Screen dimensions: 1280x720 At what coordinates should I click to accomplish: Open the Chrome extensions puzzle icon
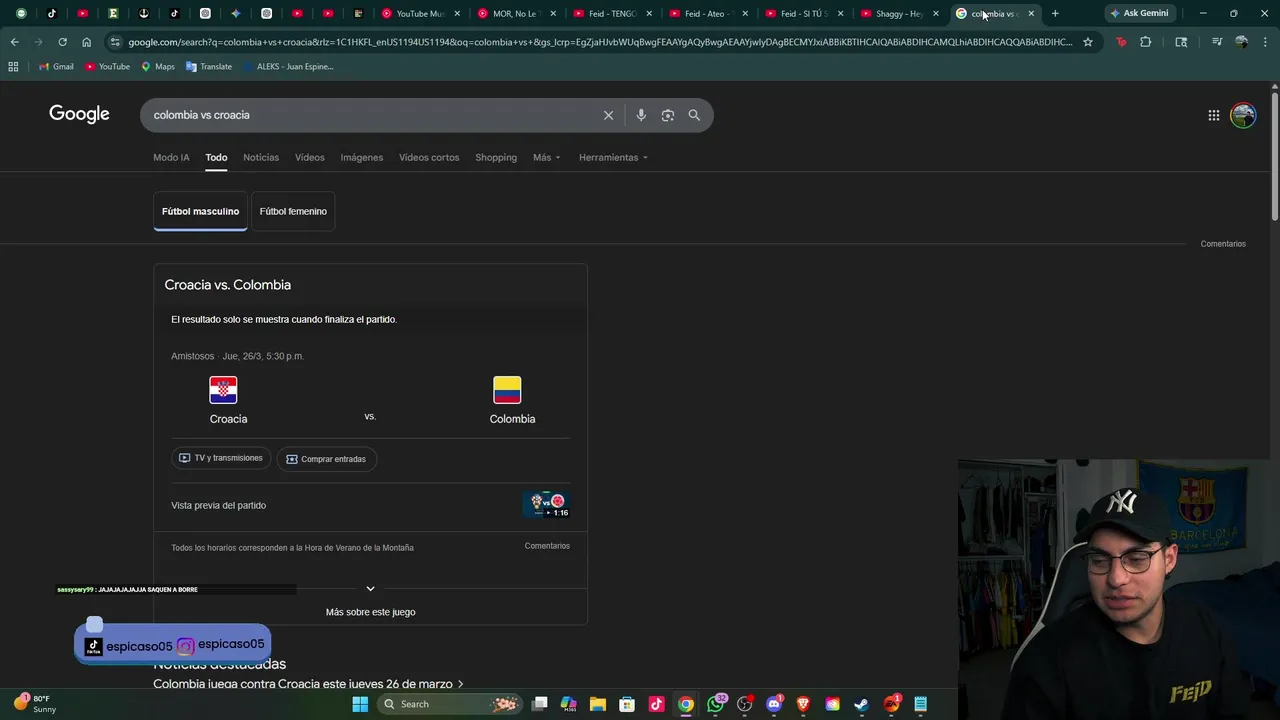tap(1145, 42)
